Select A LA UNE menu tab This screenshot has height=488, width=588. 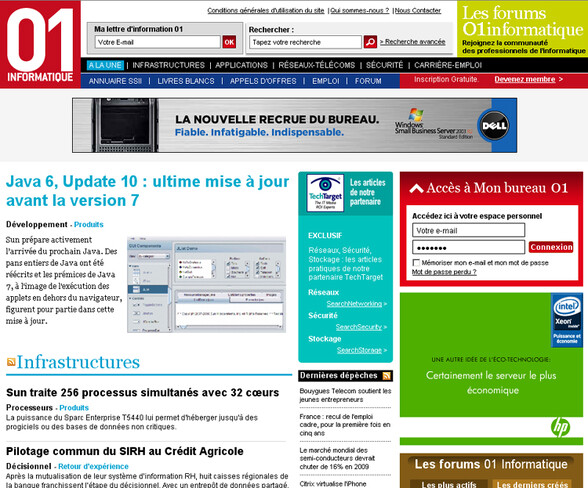tap(105, 65)
